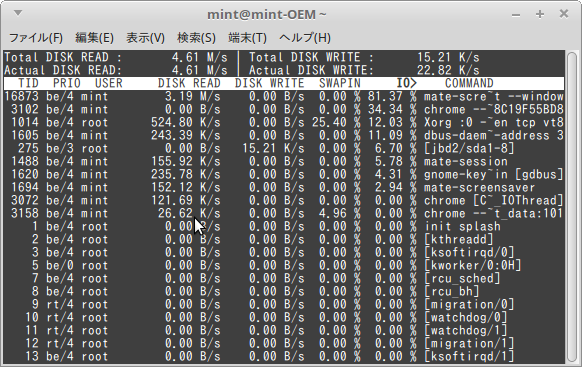Screen dimensions: 582x367
Task: Click the DISK WRITE column header
Action: click(270, 83)
